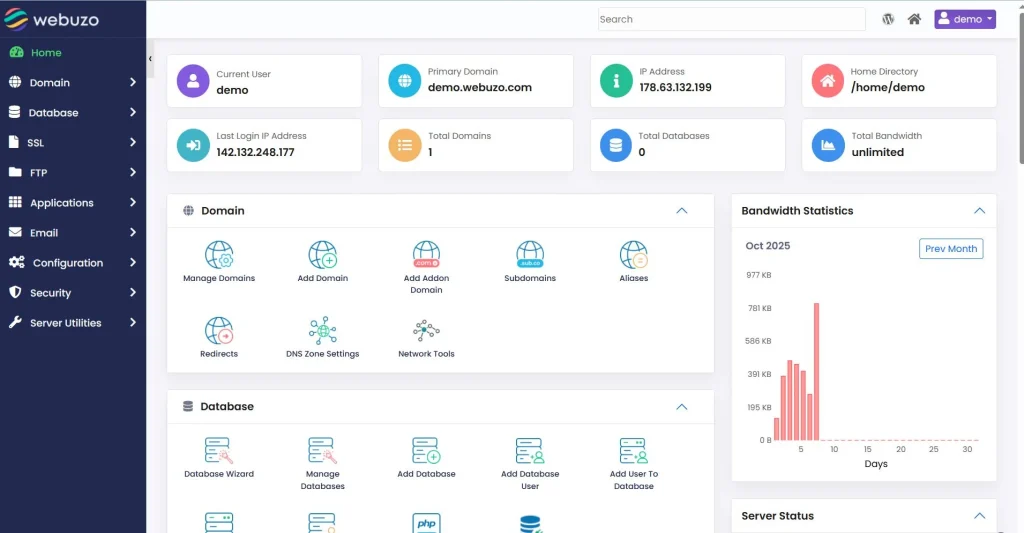Viewport: 1024px width, 533px height.
Task: Open the Manage Domains icon
Action: pos(219,255)
